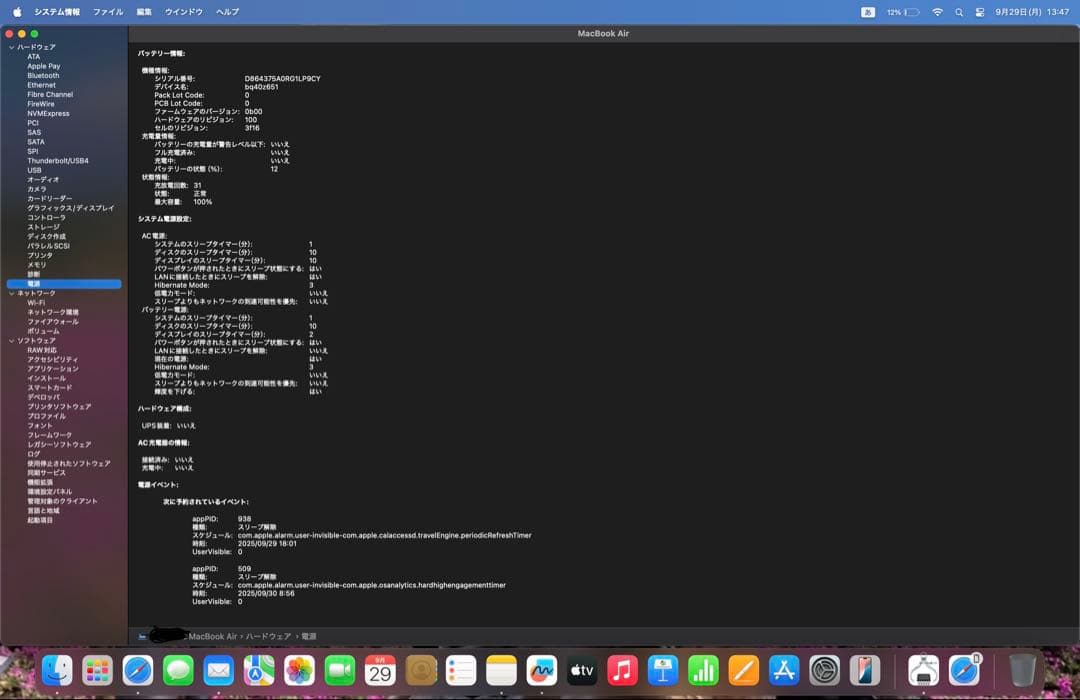Viewport: 1080px width, 700px height.
Task: Click the battery 12% indicator
Action: point(902,12)
